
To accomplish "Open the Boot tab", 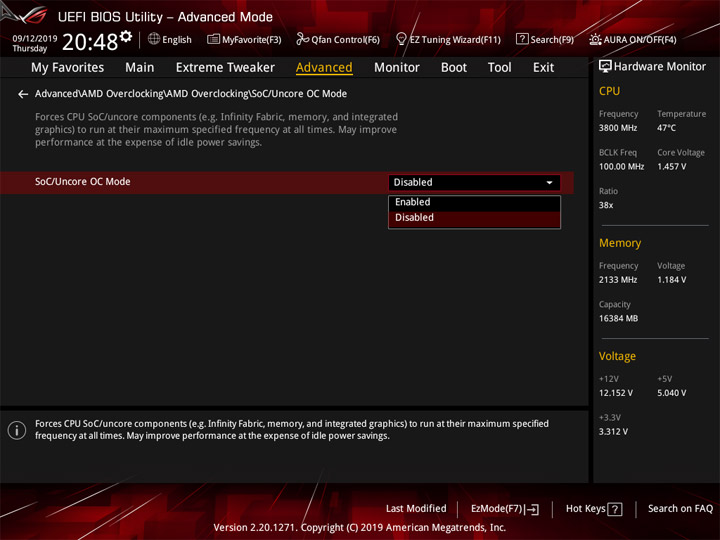I will 454,68.
